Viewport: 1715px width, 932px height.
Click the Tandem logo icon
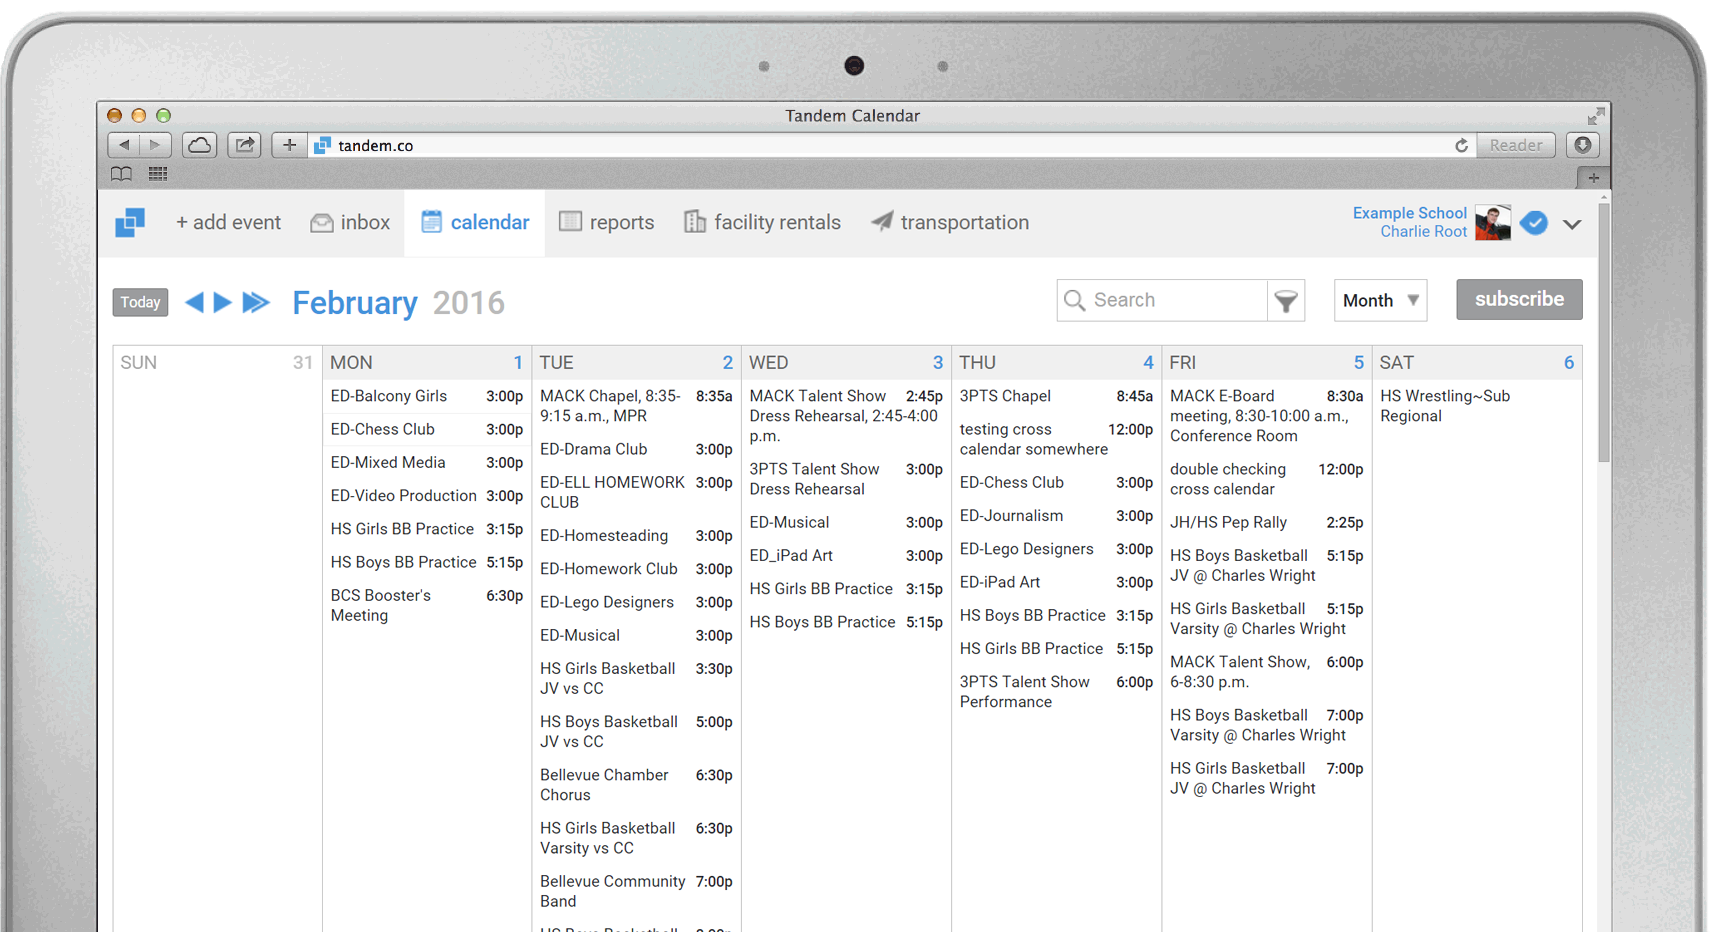130,222
